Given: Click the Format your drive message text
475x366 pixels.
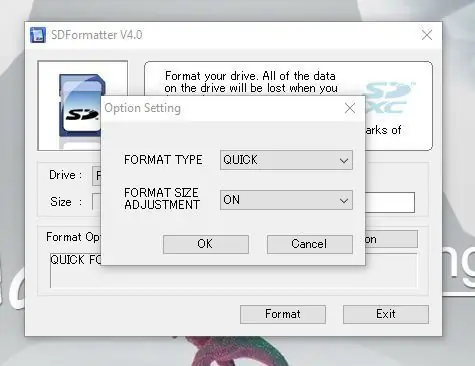Looking at the screenshot, I should point(251,82).
